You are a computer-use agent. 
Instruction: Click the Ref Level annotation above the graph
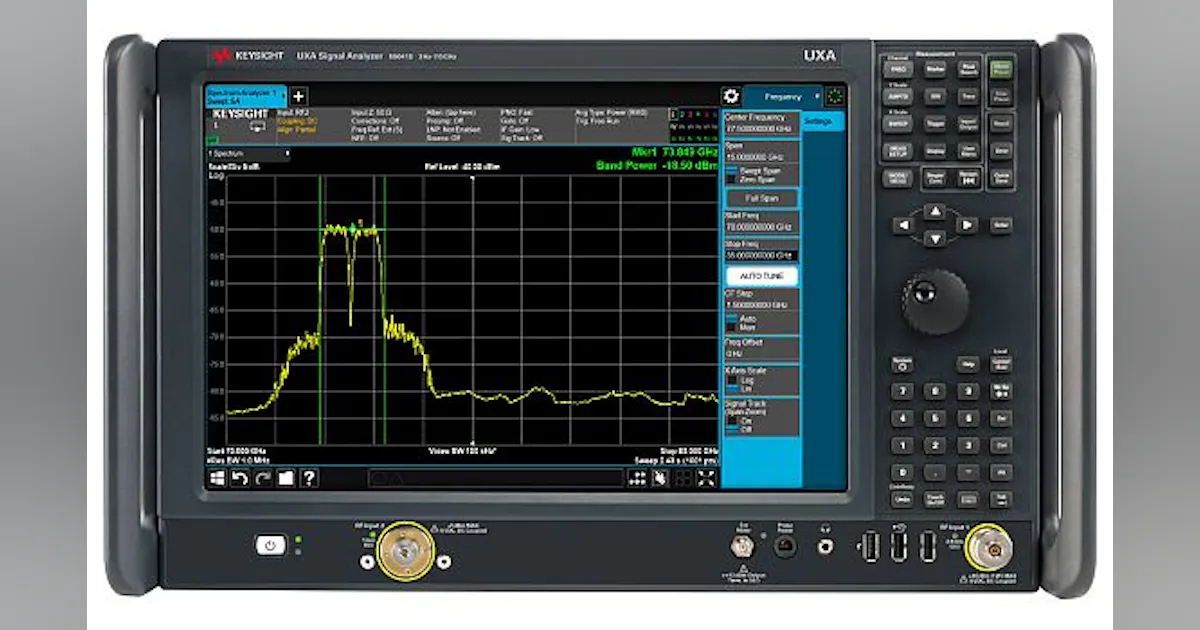tap(462, 166)
